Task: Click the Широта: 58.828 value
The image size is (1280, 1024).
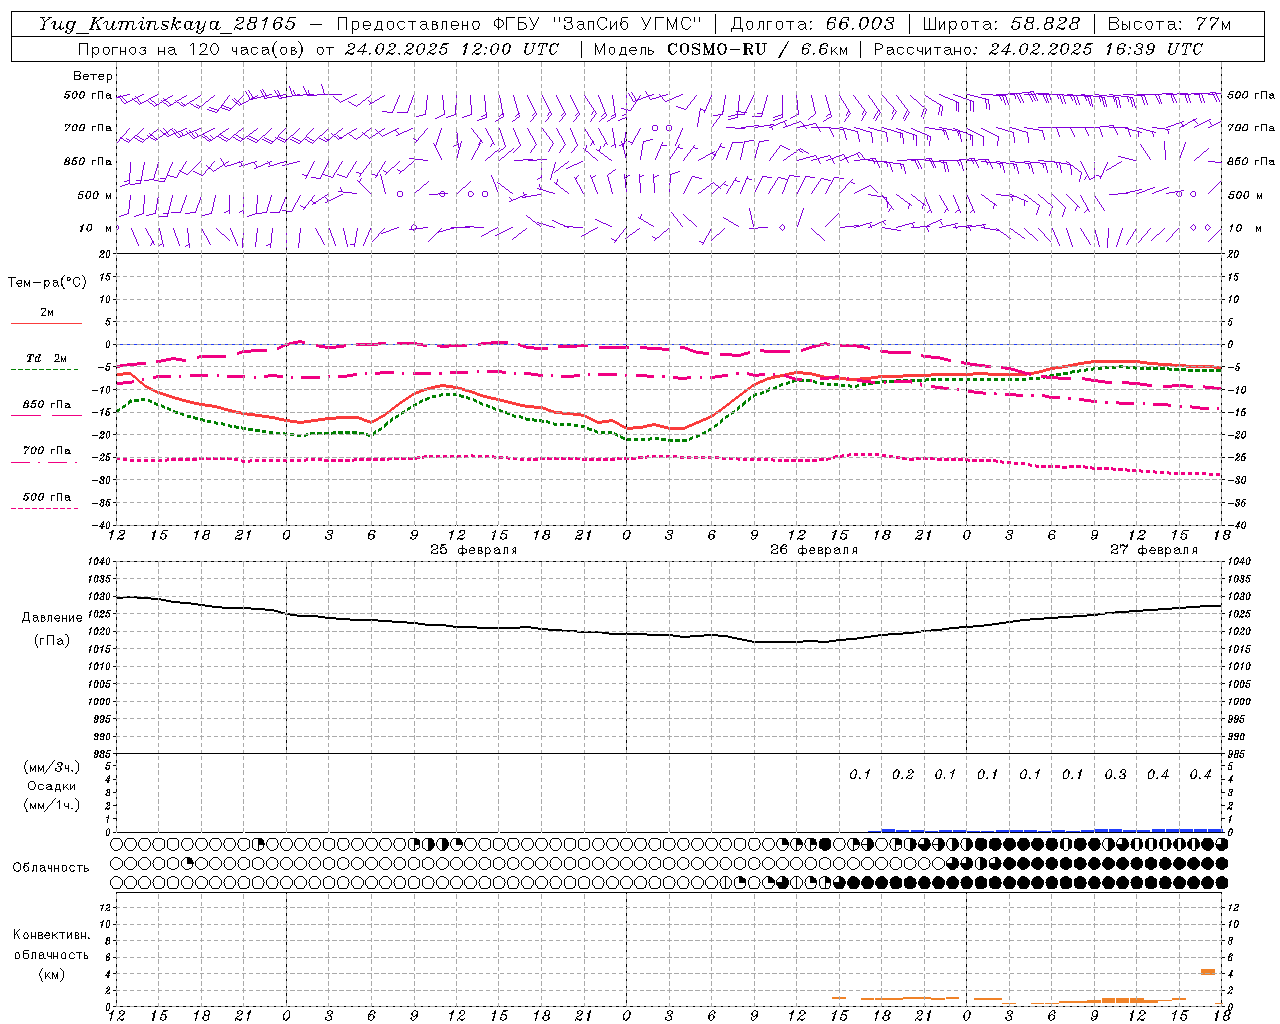Action: [1001, 23]
